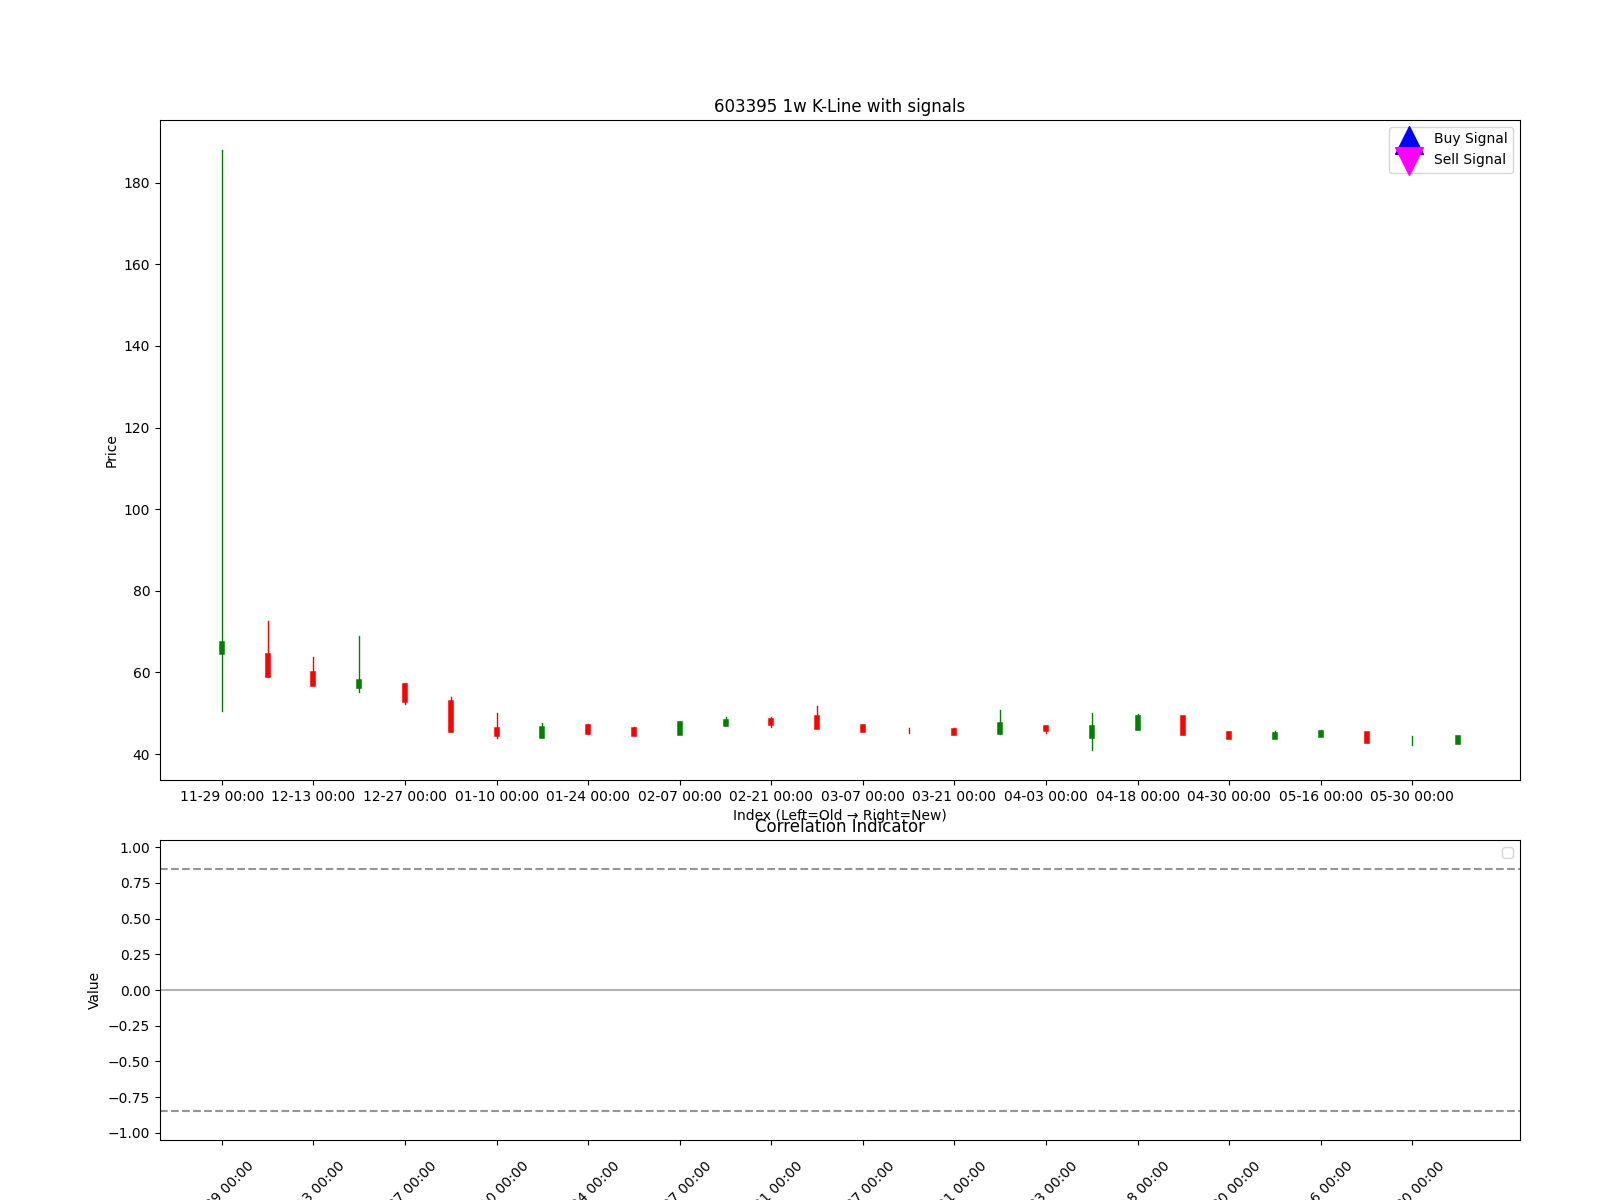Click the '05-30 00:00' x-axis tick label

[x=1412, y=796]
